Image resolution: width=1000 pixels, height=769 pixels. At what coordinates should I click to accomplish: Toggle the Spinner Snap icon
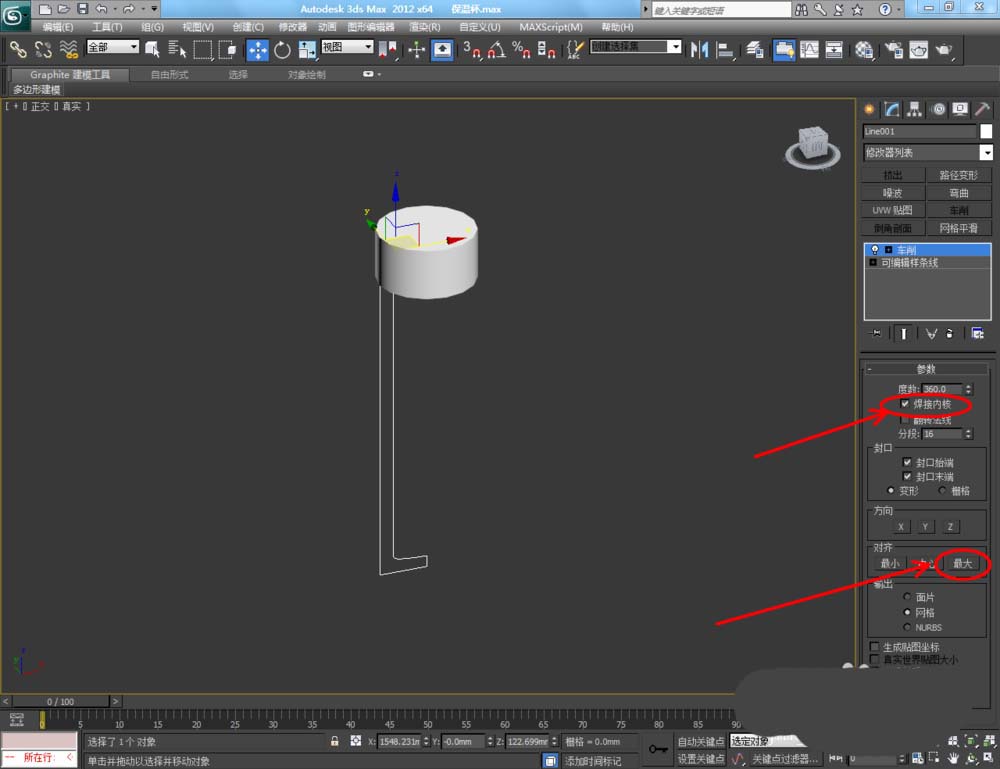pos(546,50)
